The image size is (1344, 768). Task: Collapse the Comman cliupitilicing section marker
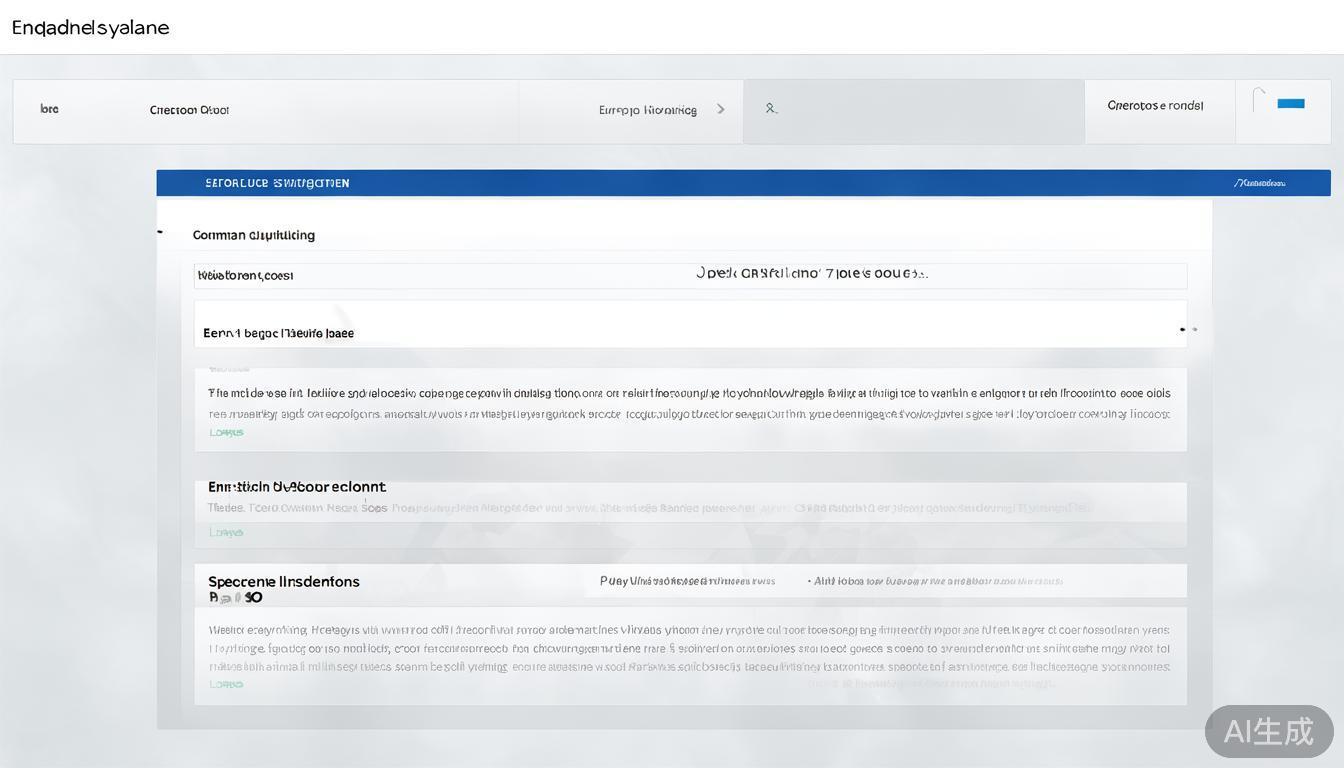[160, 232]
